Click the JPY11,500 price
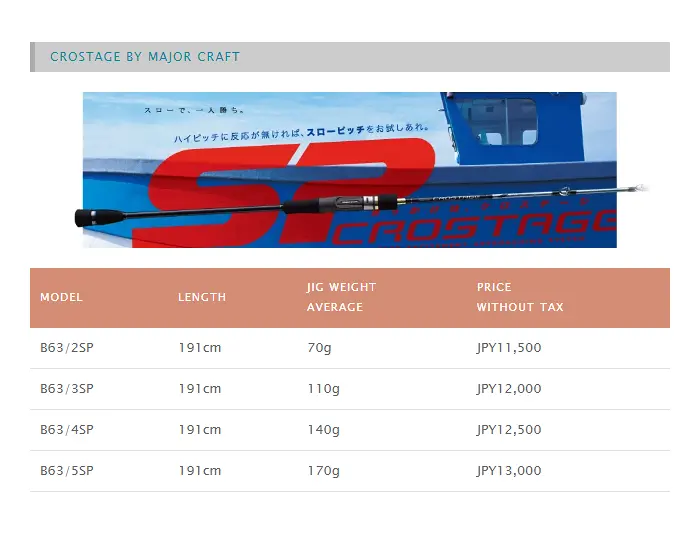The image size is (700, 540). pos(509,348)
